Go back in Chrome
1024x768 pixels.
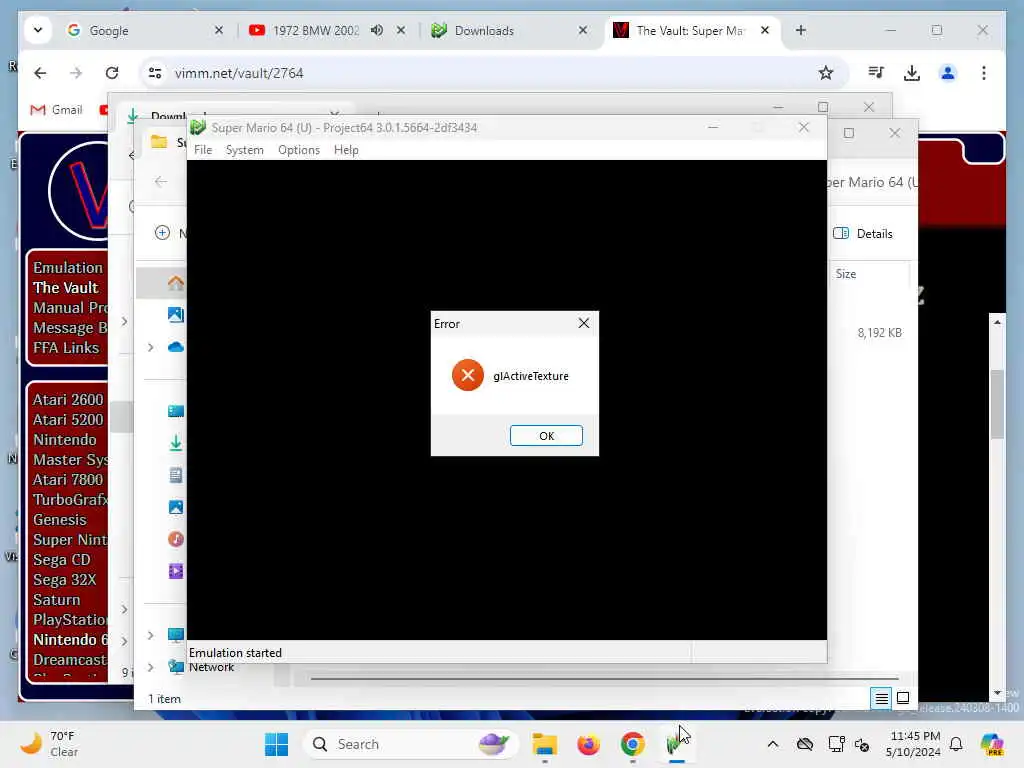coord(40,73)
